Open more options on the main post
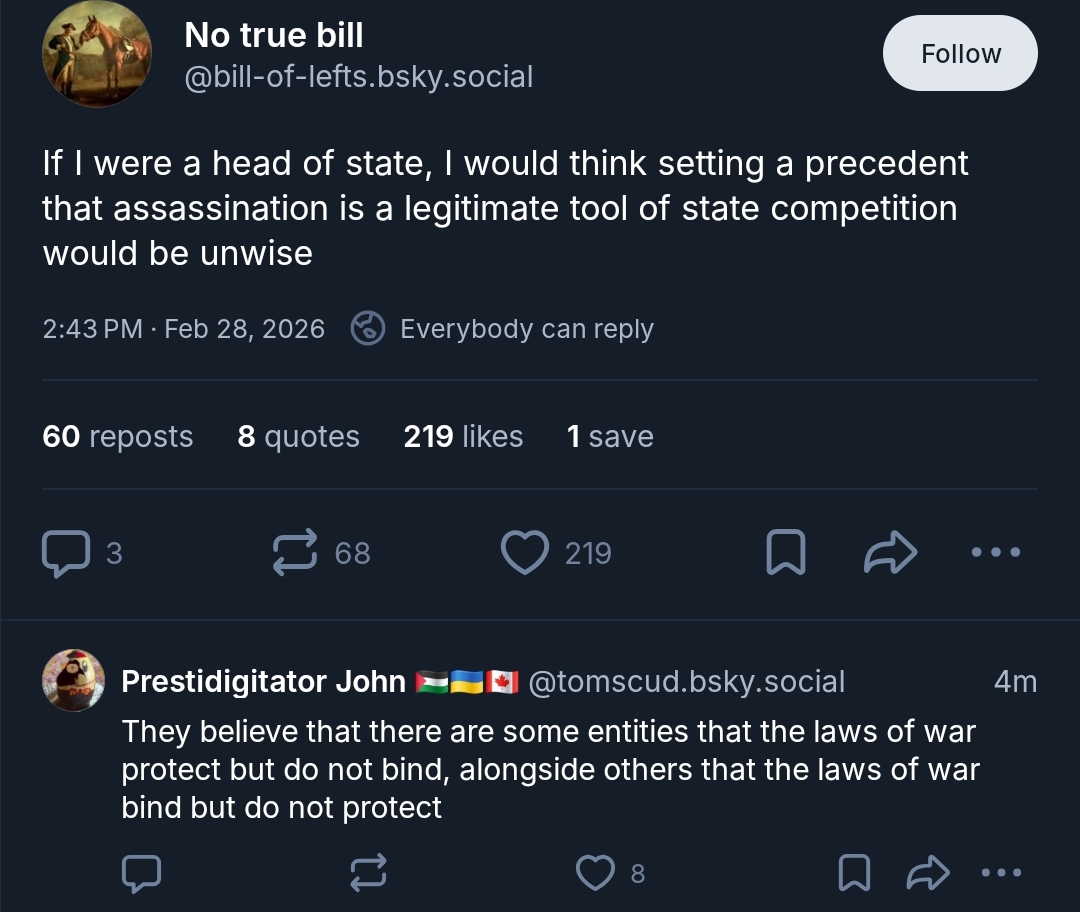Screen dimensions: 1080x912 point(996,552)
